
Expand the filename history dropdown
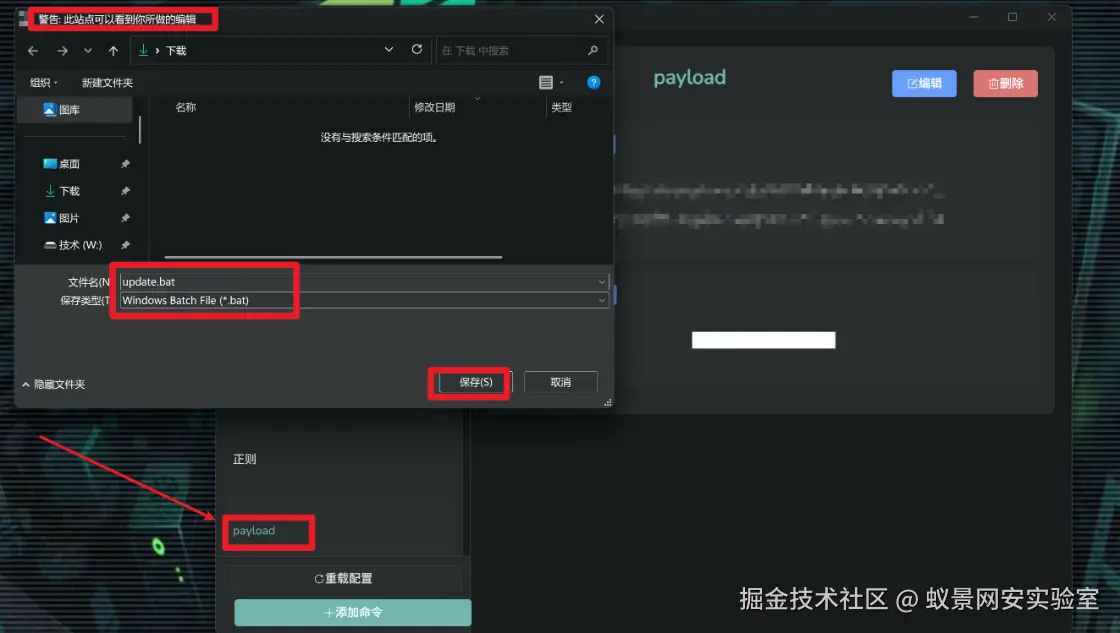pos(602,282)
